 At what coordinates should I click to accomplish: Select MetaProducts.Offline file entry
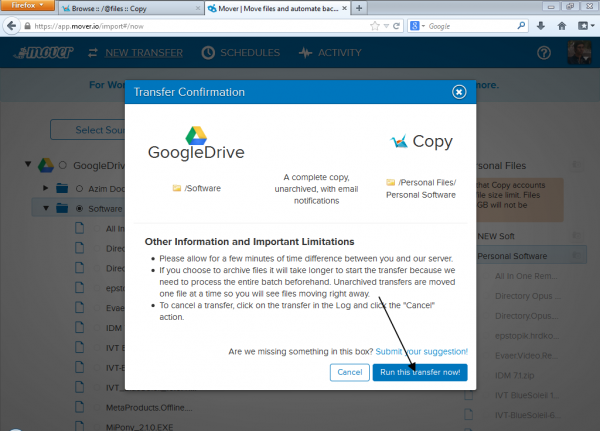point(149,408)
